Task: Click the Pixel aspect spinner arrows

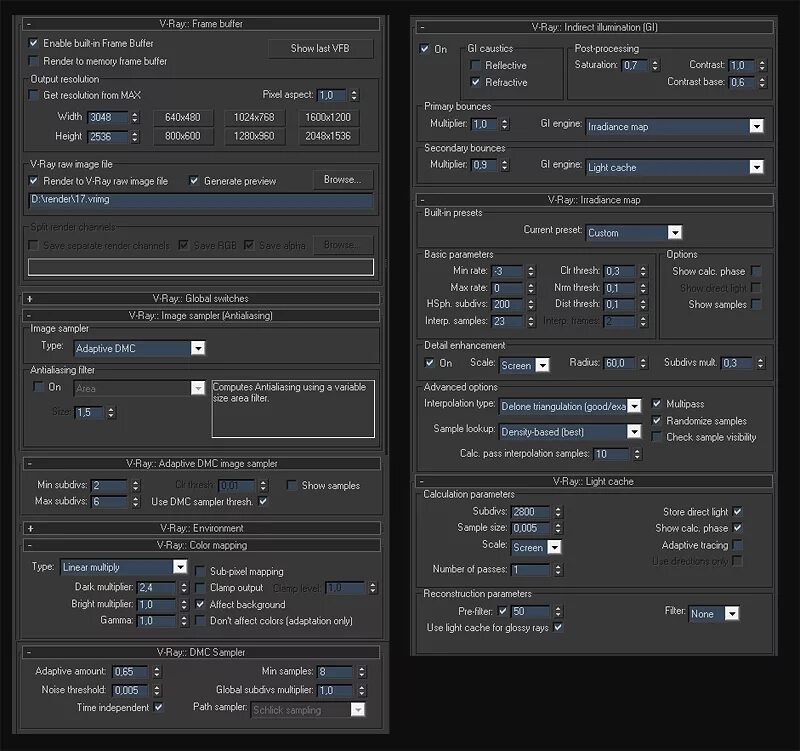Action: [x=354, y=95]
